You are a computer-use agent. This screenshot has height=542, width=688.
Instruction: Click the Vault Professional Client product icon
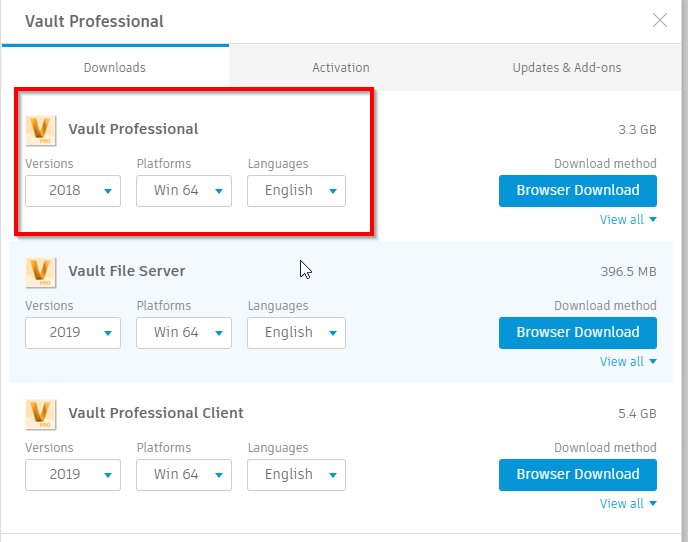coord(40,414)
